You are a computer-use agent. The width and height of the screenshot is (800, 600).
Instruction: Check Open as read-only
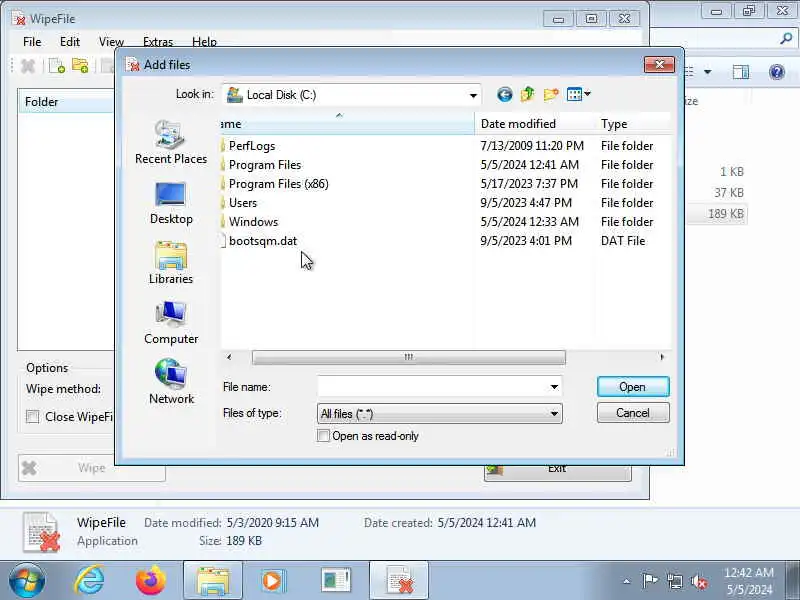click(x=323, y=436)
